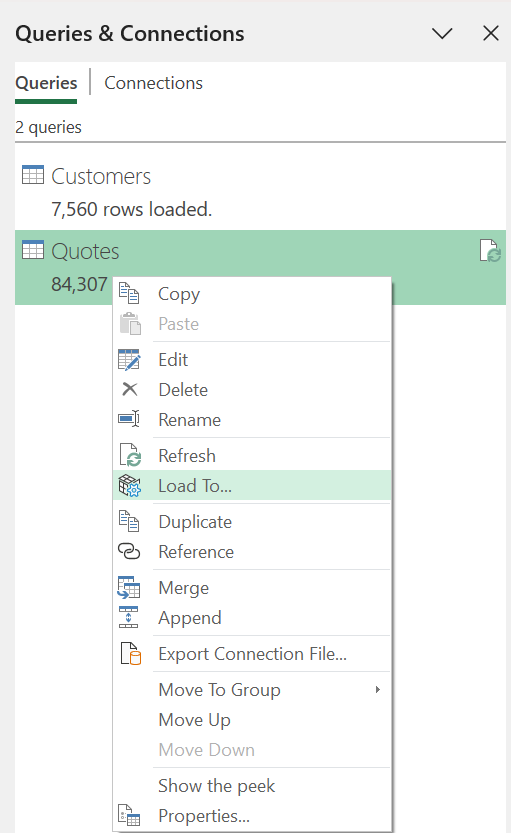This screenshot has height=833, width=511.
Task: Open the pane options chevron dropdown
Action: pos(442,33)
